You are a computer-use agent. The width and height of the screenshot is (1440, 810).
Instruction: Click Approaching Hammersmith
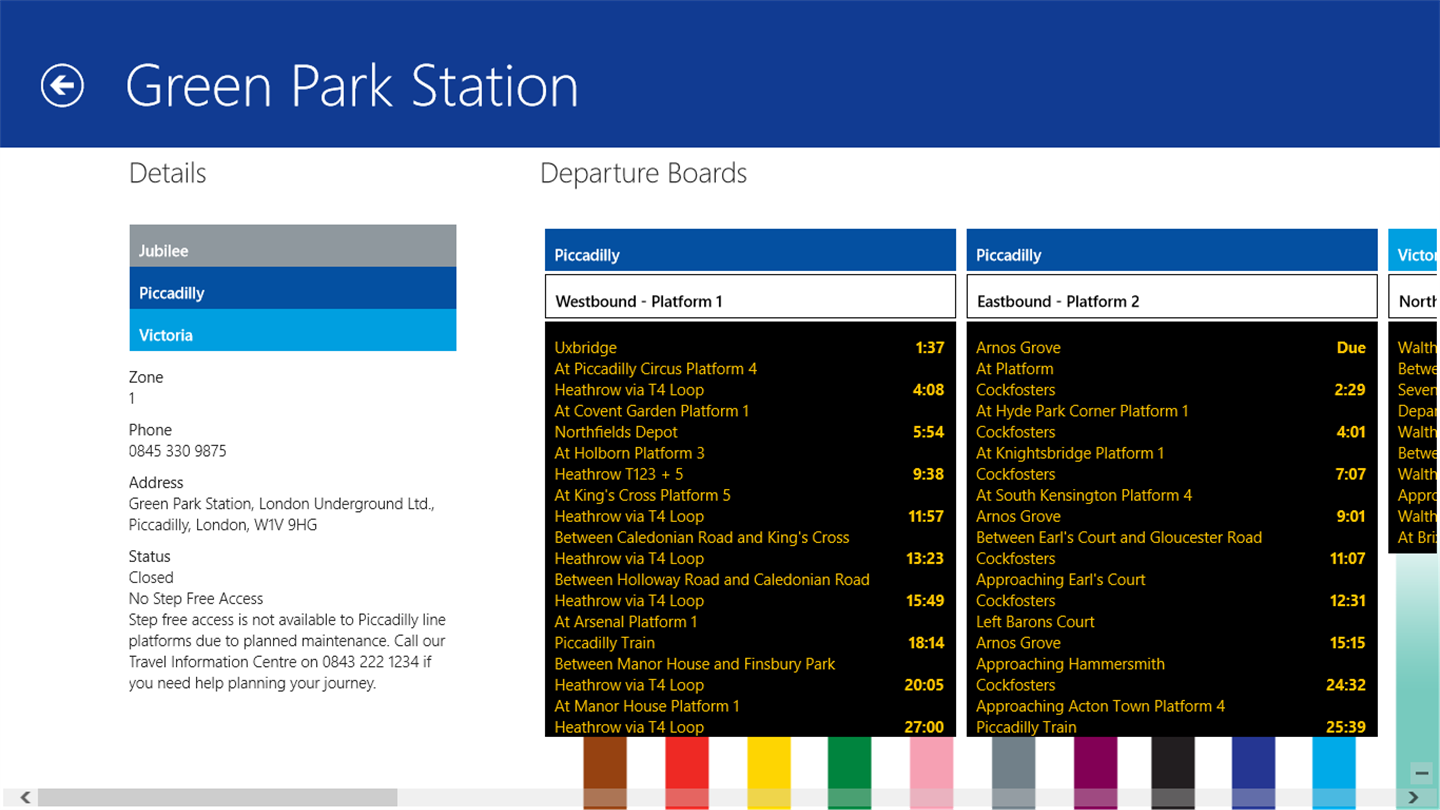(x=1070, y=663)
